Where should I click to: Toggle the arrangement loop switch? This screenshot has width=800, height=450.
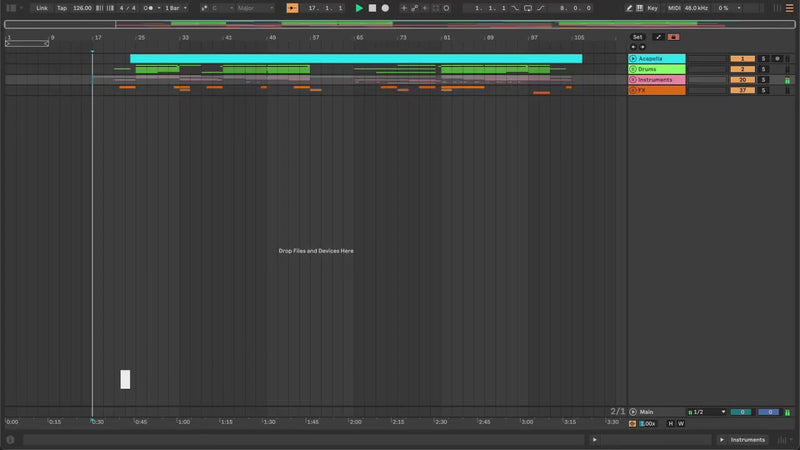528,8
